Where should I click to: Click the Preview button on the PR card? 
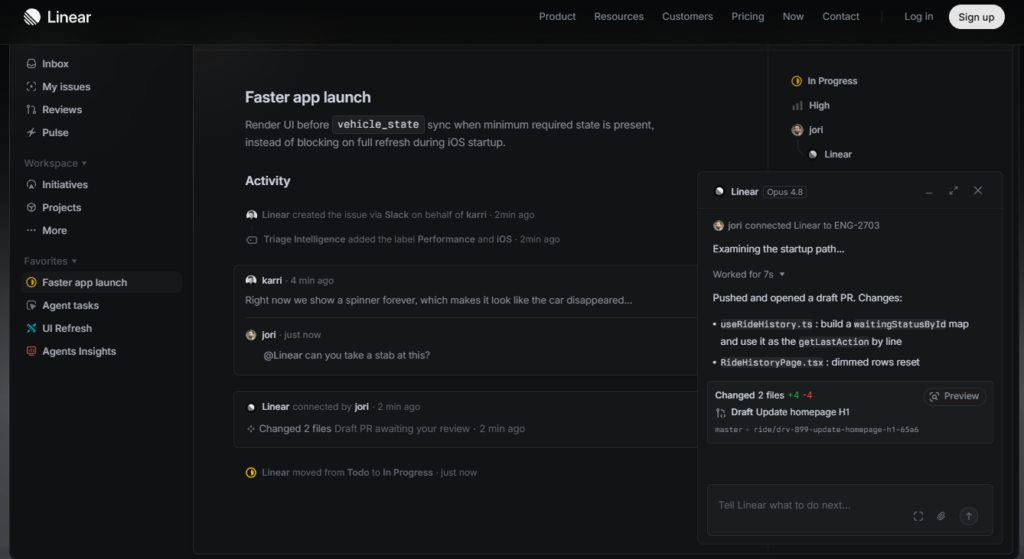tap(954, 396)
